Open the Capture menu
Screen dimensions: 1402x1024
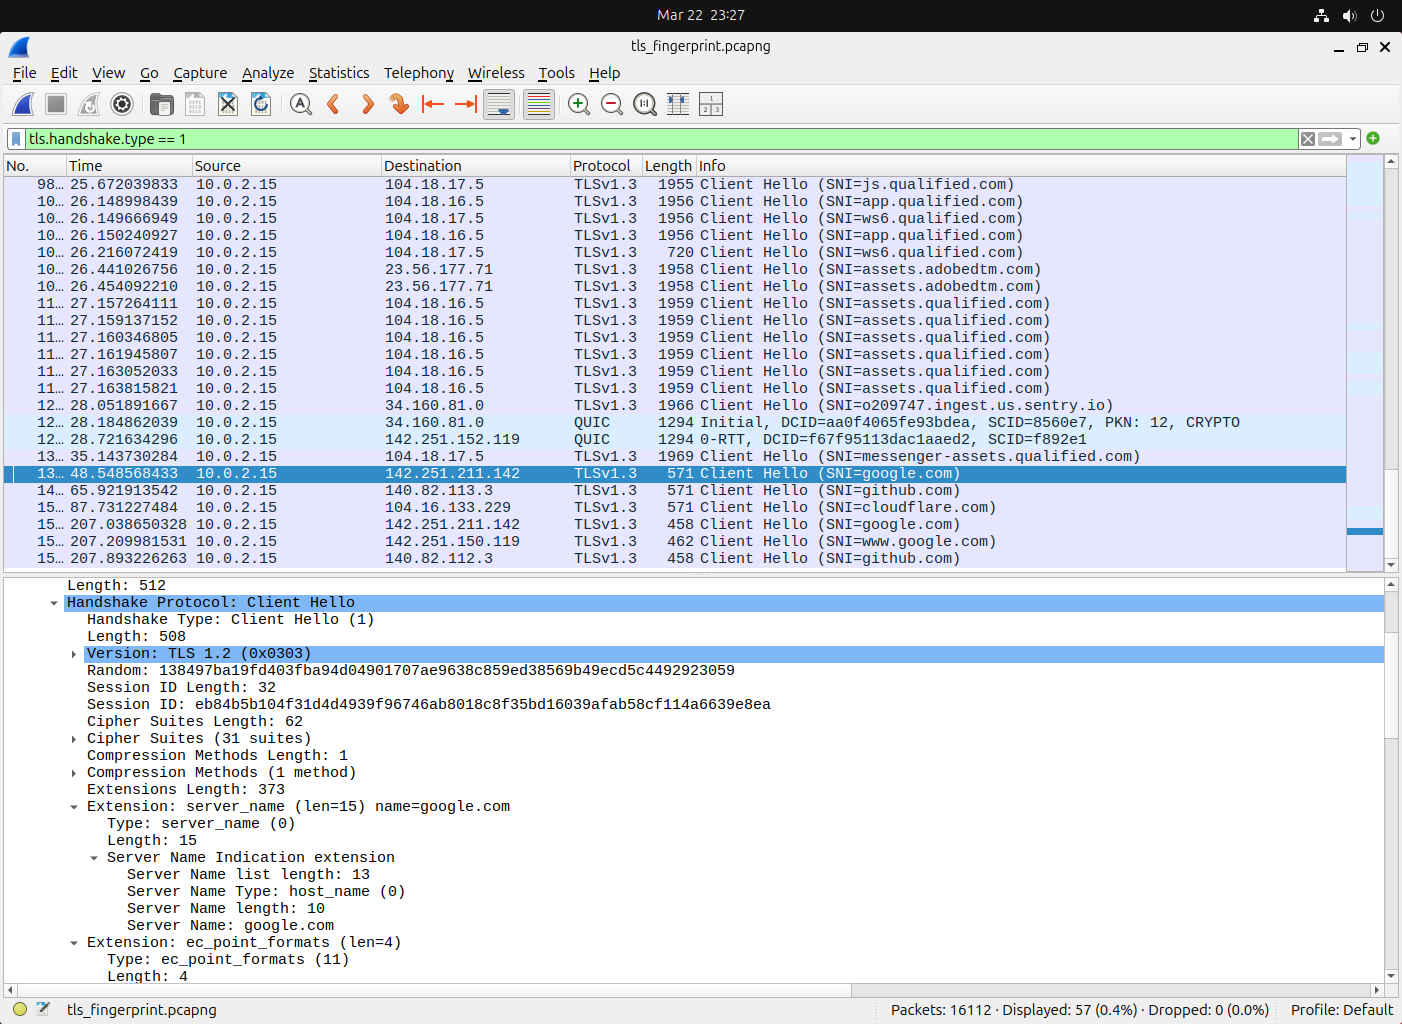(200, 73)
